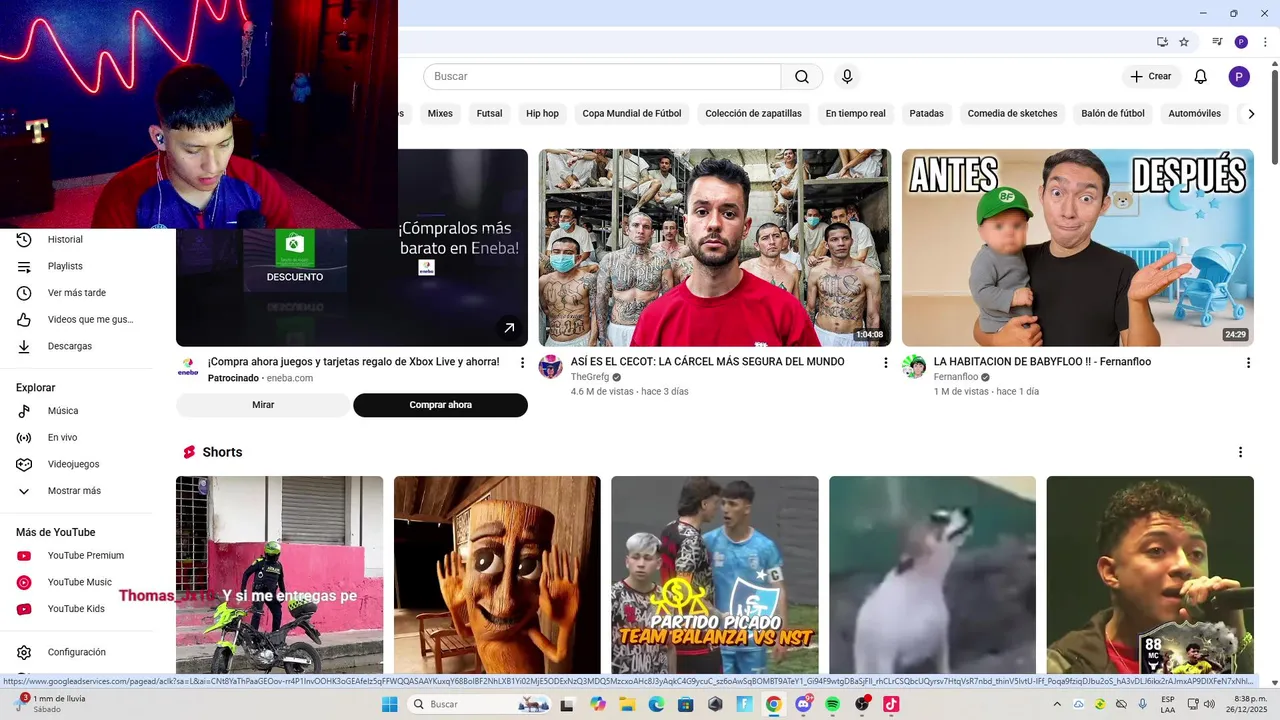This screenshot has width=1280, height=720.
Task: Click the install app icon in address bar
Action: click(x=1162, y=42)
